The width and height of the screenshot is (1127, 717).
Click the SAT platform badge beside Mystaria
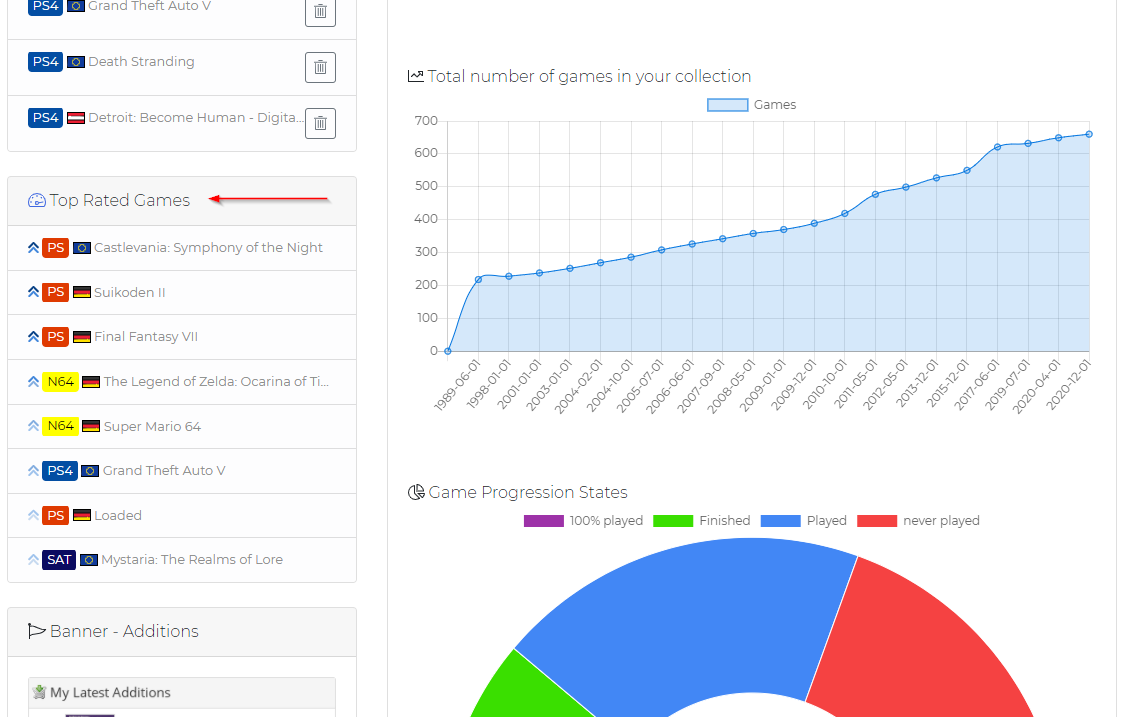(x=59, y=560)
